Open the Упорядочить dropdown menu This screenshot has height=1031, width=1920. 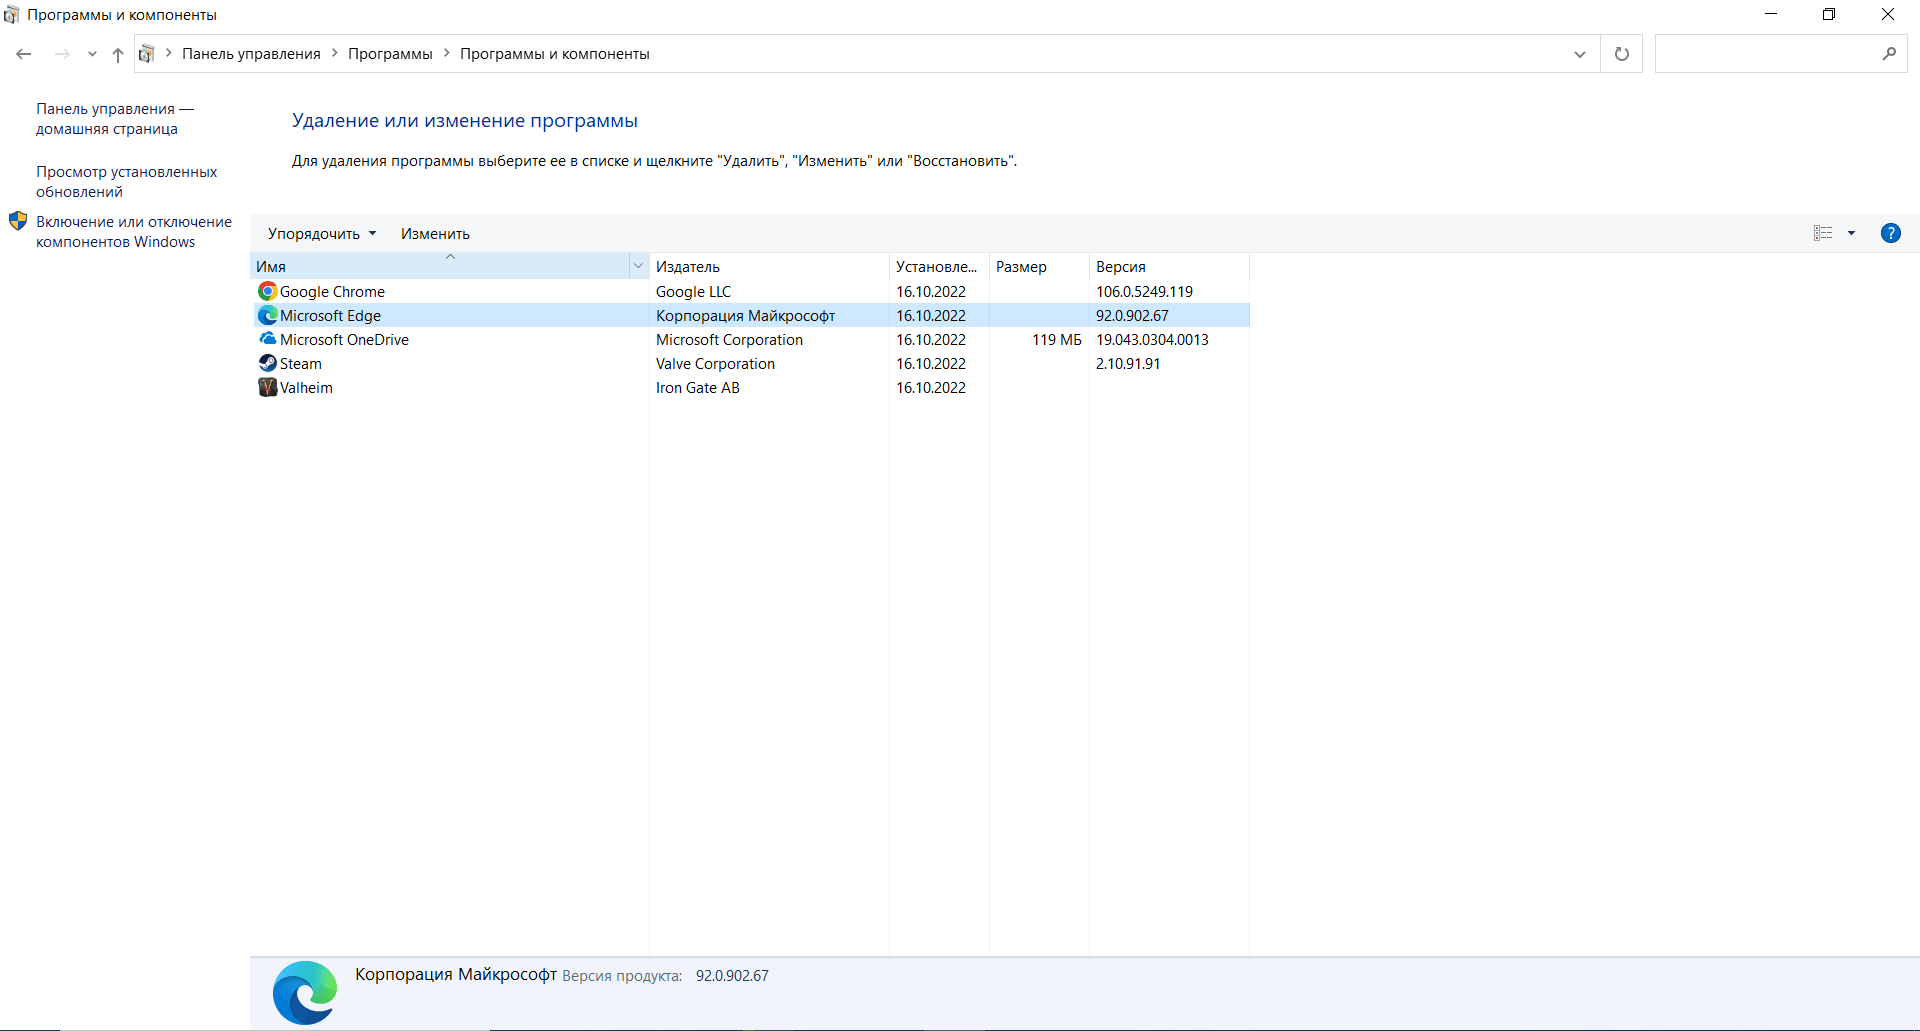(322, 233)
